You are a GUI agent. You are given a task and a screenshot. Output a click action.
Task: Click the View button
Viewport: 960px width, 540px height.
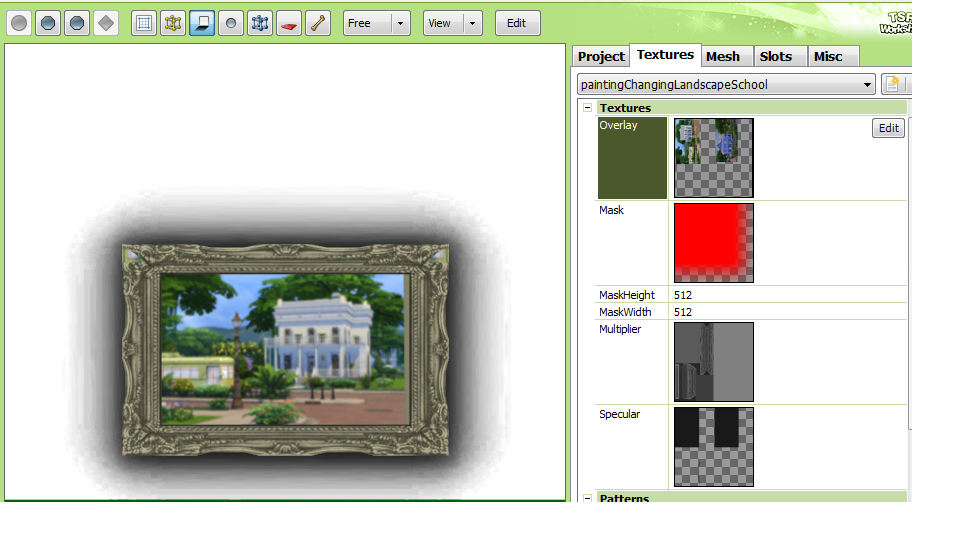click(443, 23)
